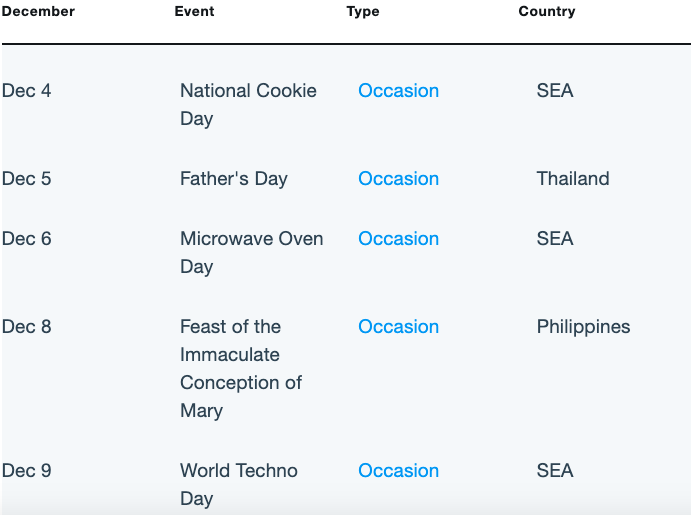The width and height of the screenshot is (691, 515).
Task: Select the Dec 4 date cell
Action: (26, 91)
